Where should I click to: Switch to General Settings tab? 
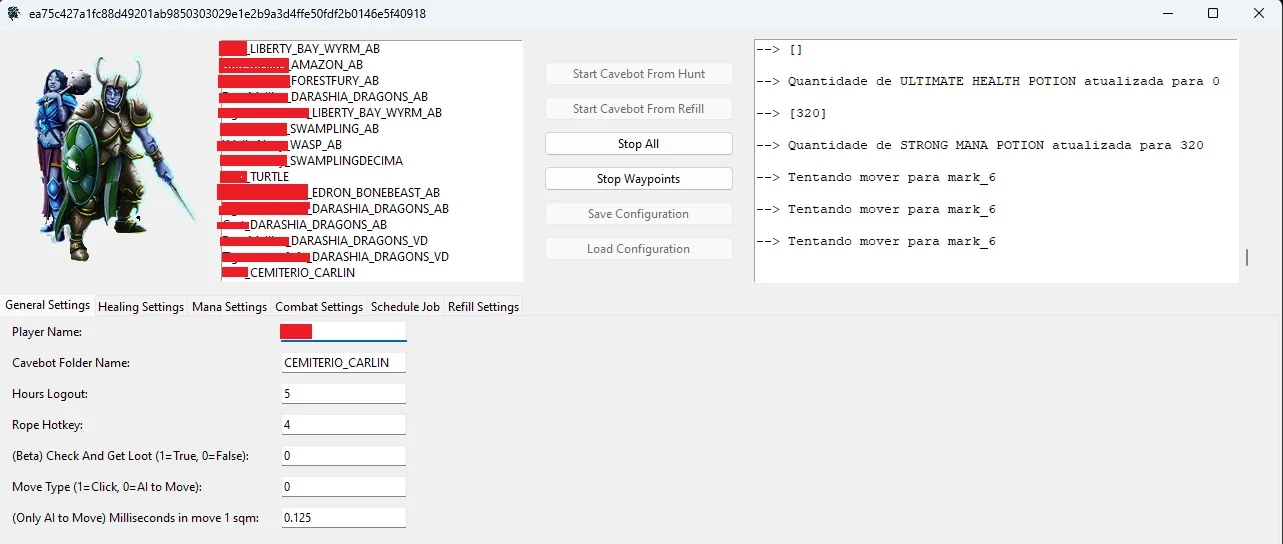(x=47, y=305)
